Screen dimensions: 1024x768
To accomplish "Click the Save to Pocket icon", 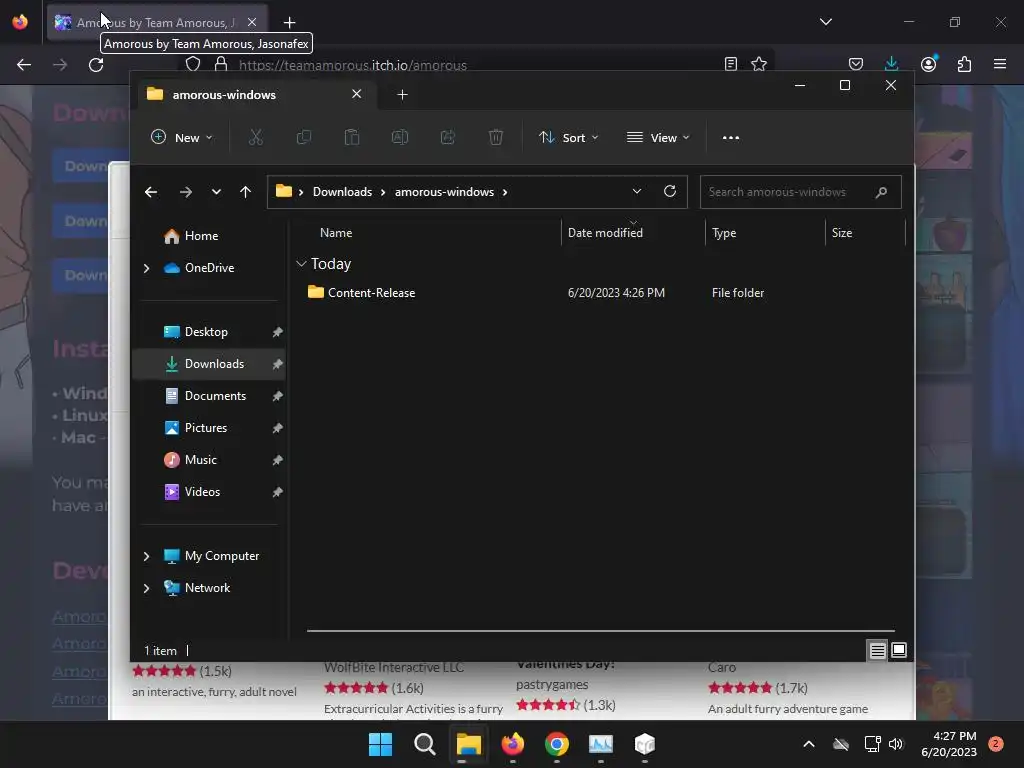I will 856,64.
